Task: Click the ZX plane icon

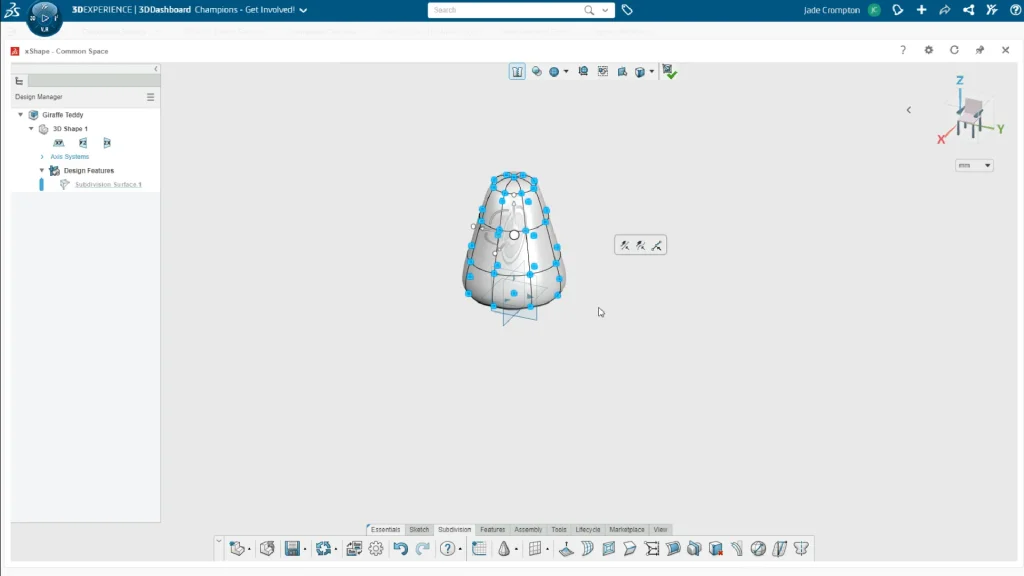Action: point(107,143)
